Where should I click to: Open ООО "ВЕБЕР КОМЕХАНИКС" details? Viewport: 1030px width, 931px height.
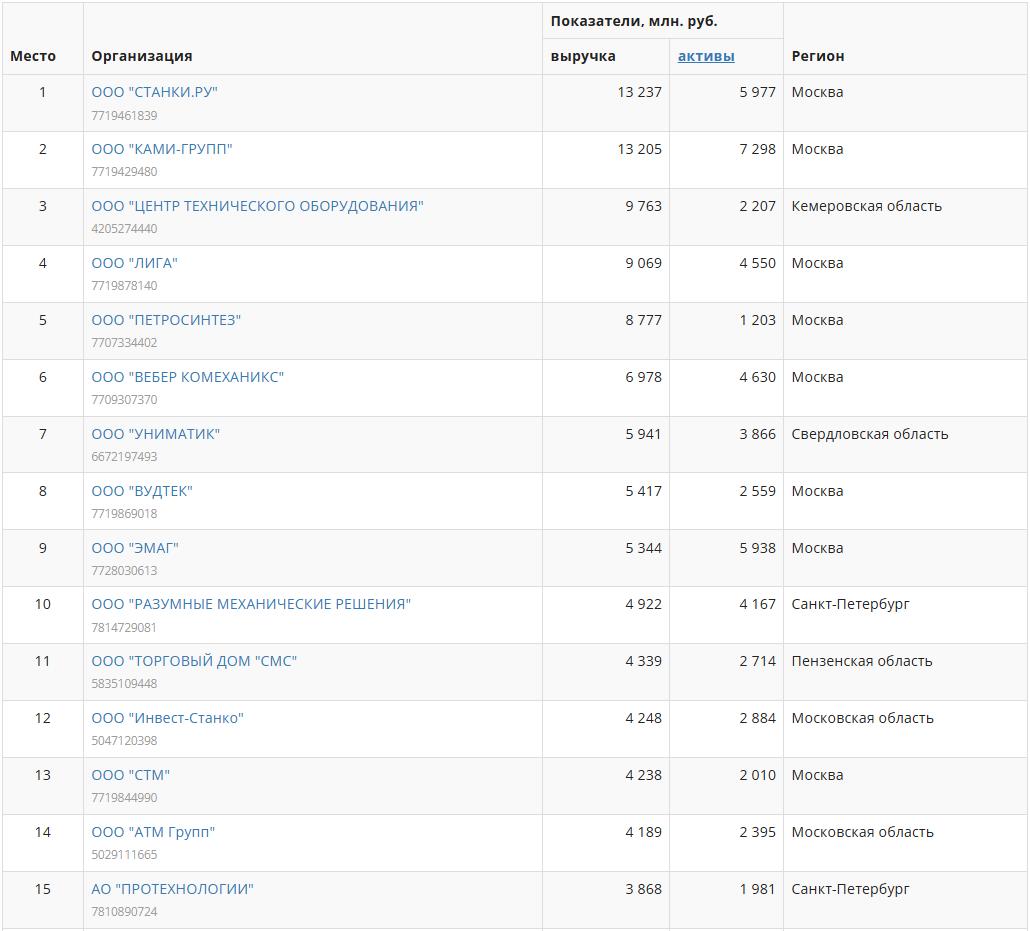[x=187, y=377]
